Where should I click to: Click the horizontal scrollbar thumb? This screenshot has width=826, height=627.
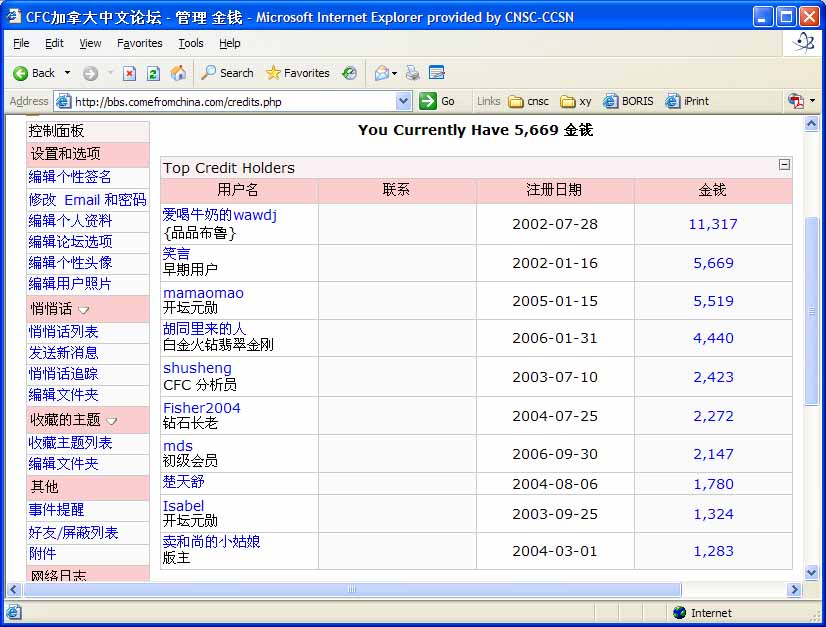click(352, 590)
